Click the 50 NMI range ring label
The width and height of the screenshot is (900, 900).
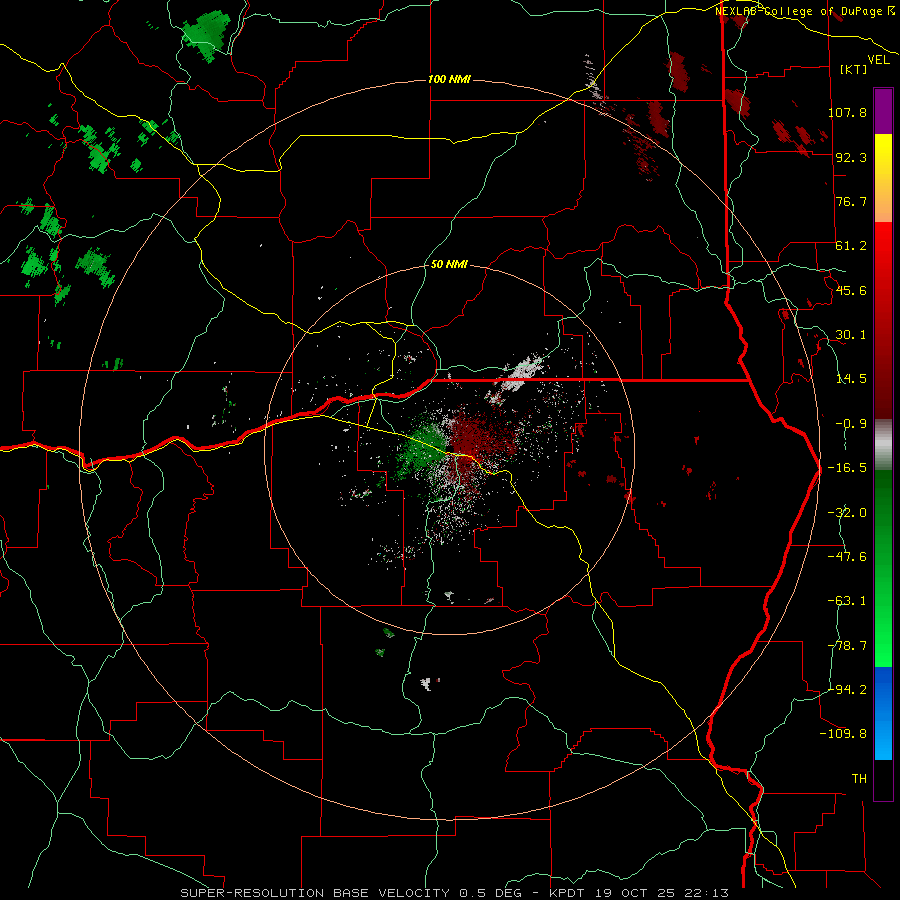pyautogui.click(x=449, y=265)
